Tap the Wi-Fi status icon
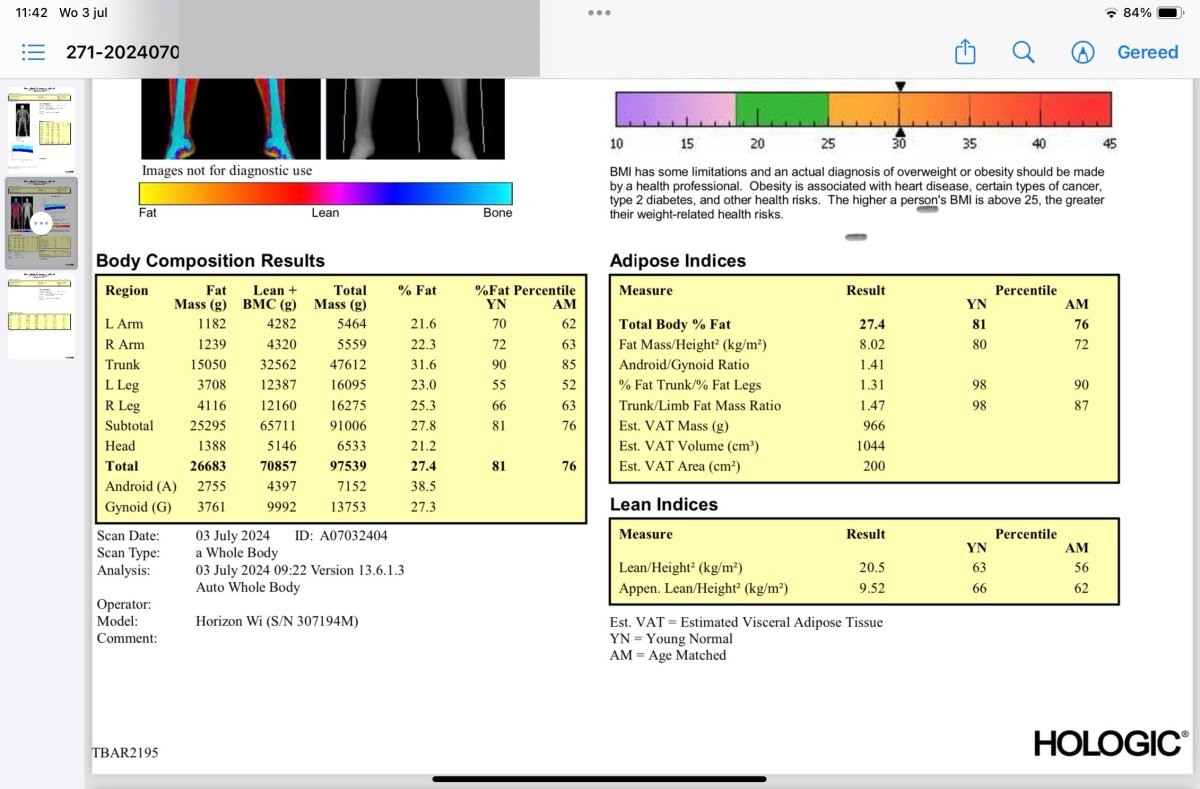This screenshot has width=1200, height=789. (1110, 13)
